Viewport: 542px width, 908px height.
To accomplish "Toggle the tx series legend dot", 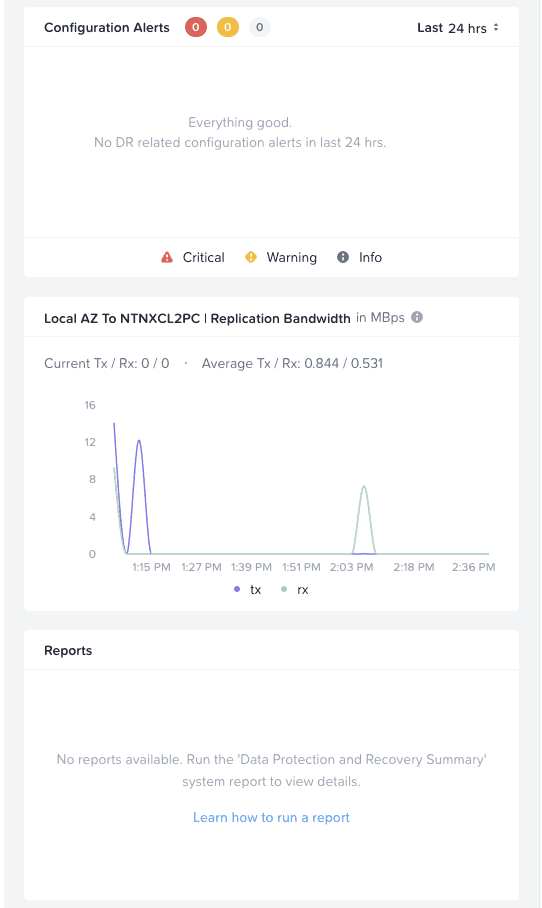I will pos(237,590).
